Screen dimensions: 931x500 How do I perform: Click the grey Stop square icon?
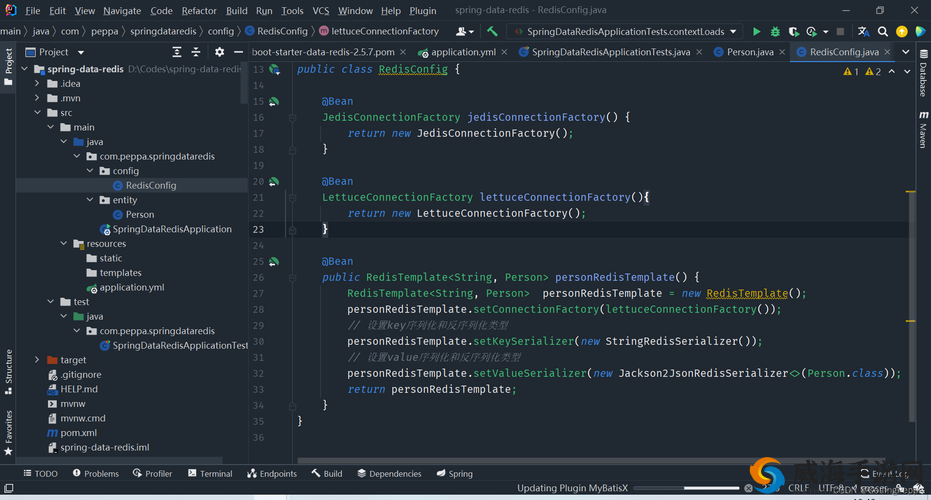(840, 31)
